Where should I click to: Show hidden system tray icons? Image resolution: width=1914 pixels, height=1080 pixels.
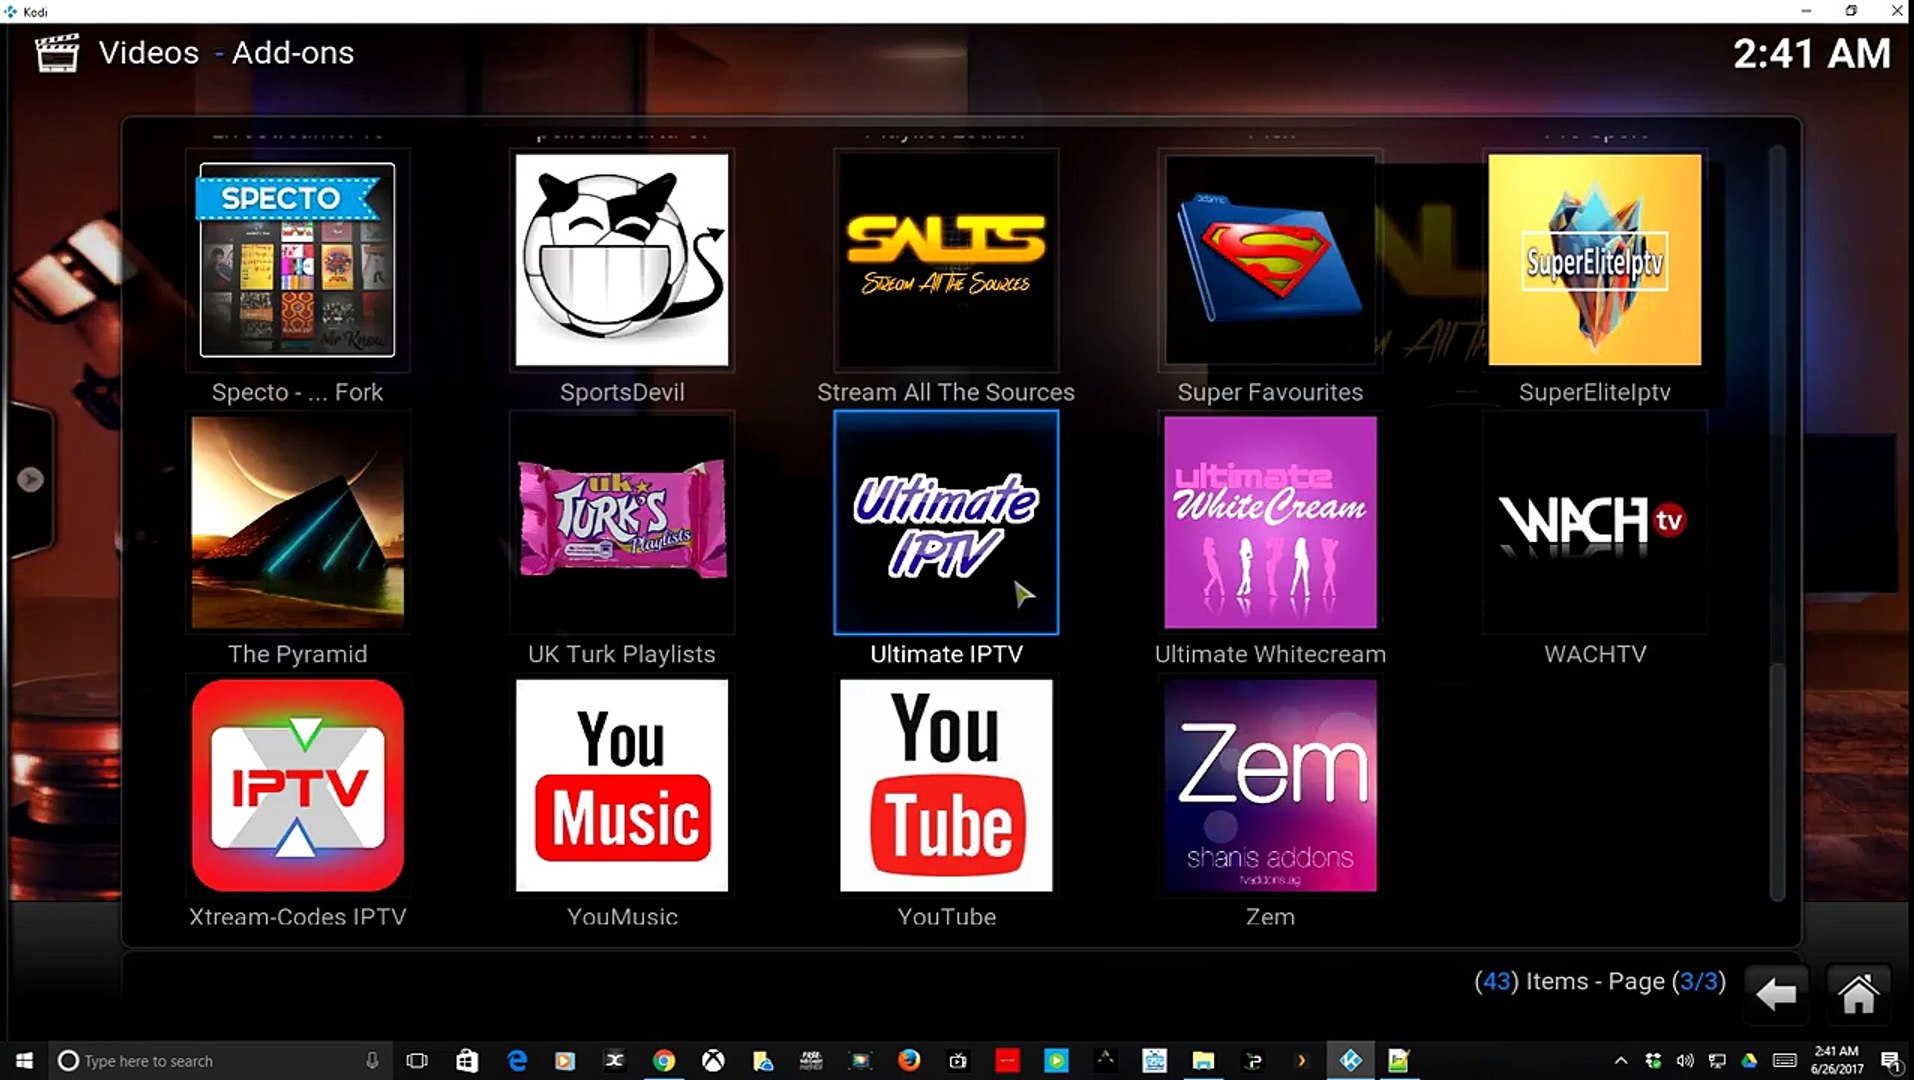1621,1061
